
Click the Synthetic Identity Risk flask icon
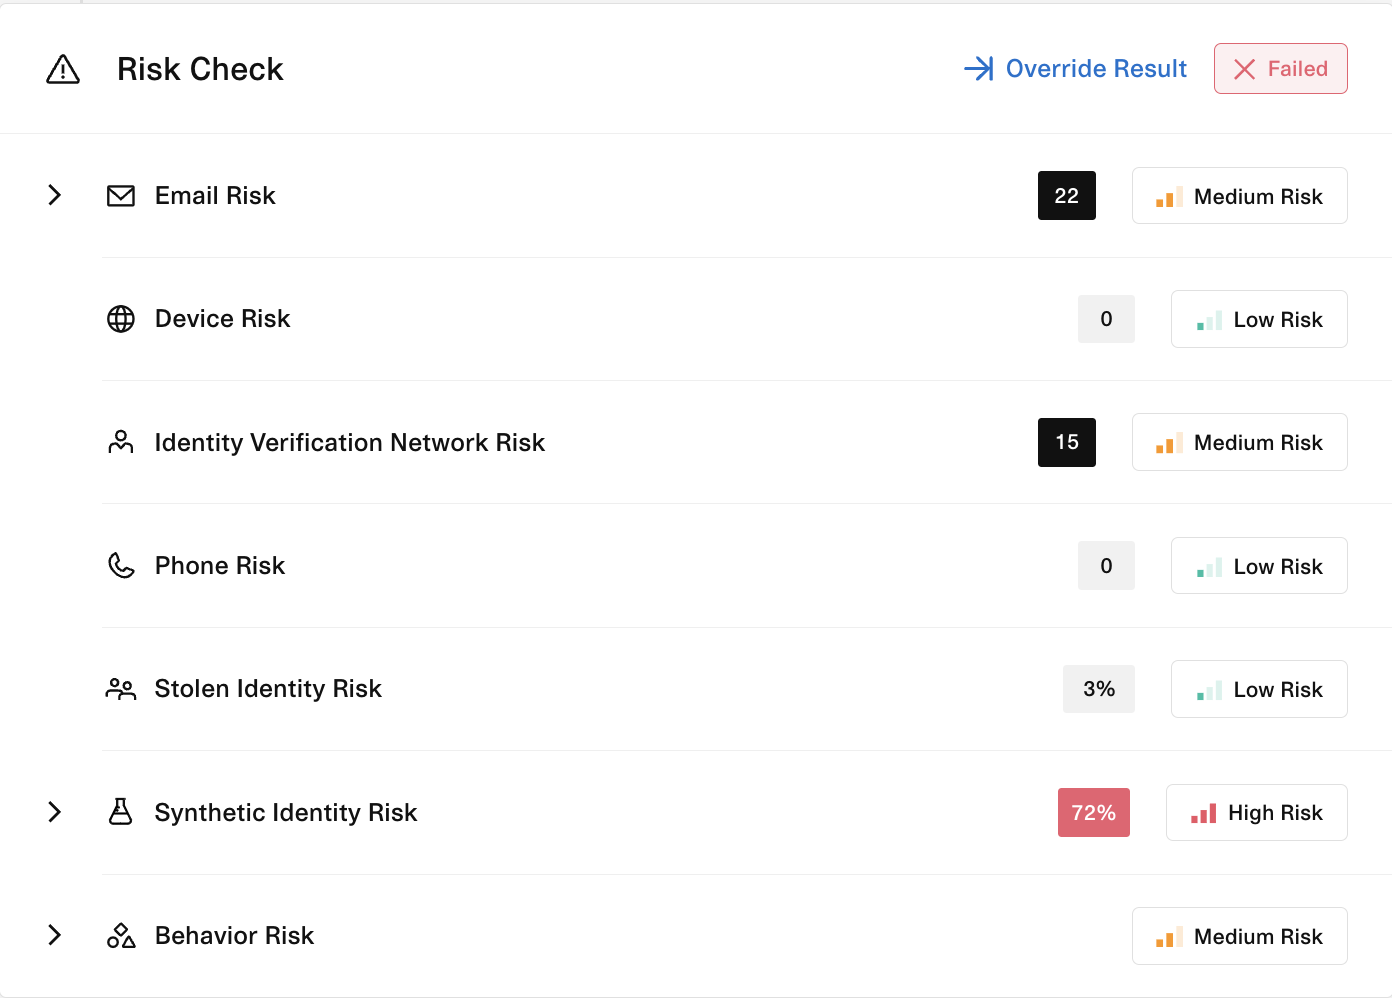click(x=121, y=812)
